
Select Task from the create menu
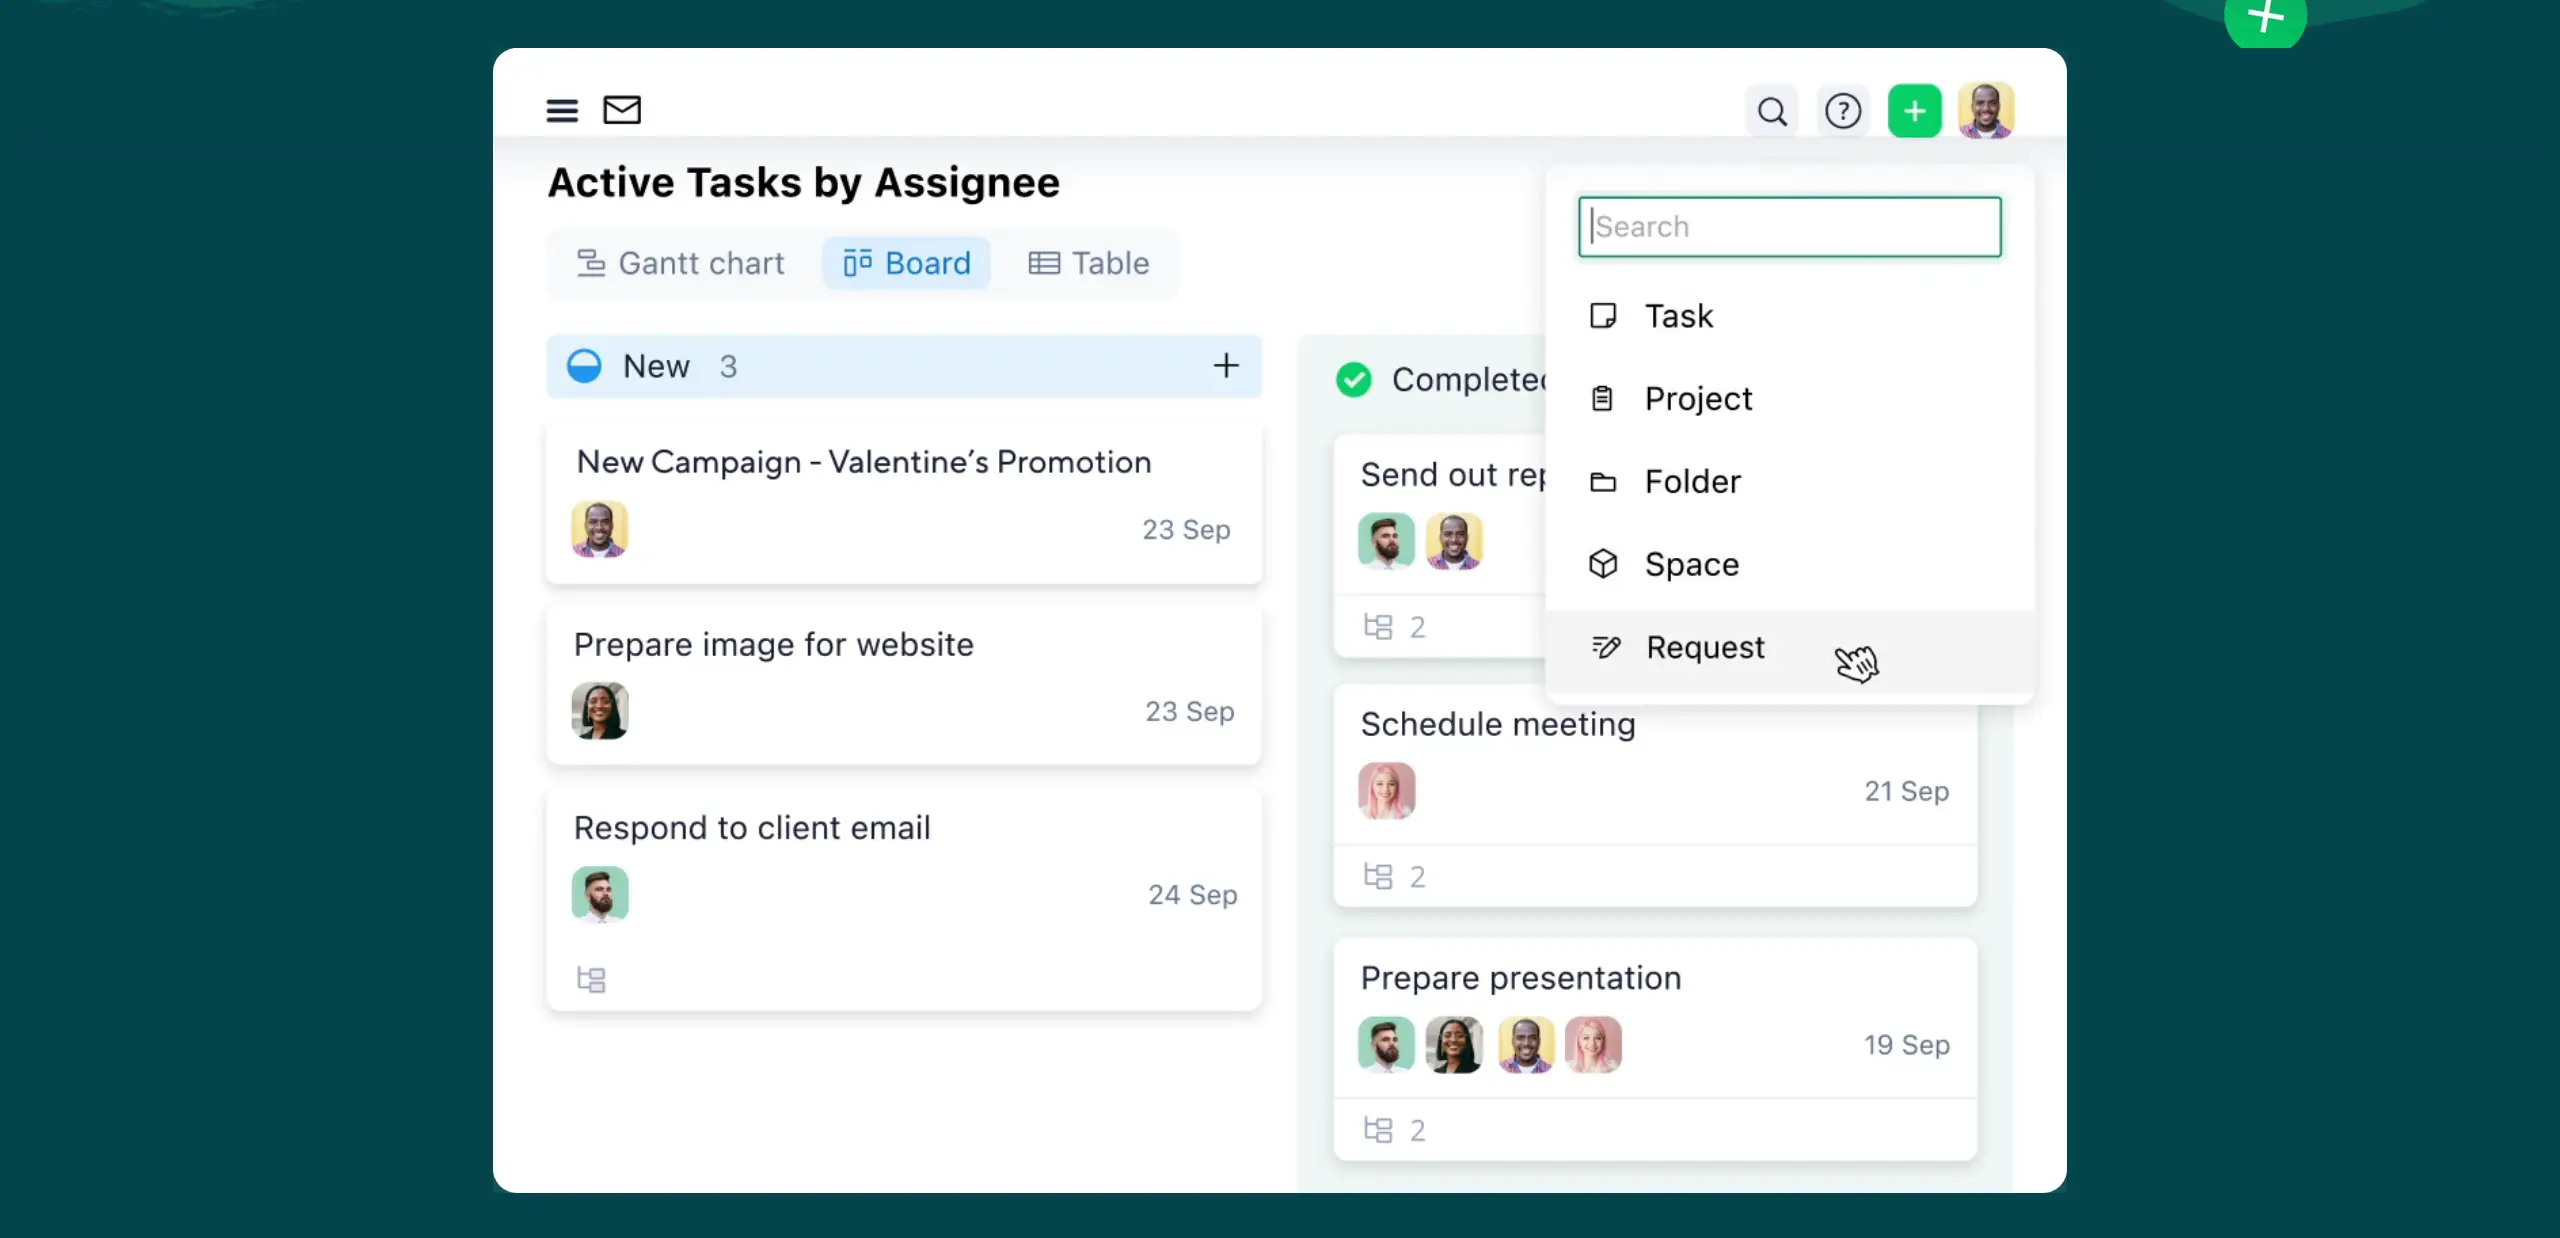point(1679,316)
